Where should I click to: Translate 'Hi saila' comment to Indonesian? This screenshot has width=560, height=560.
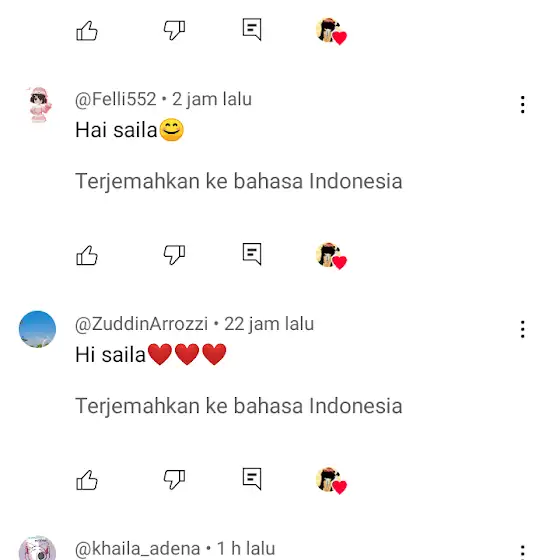click(239, 406)
